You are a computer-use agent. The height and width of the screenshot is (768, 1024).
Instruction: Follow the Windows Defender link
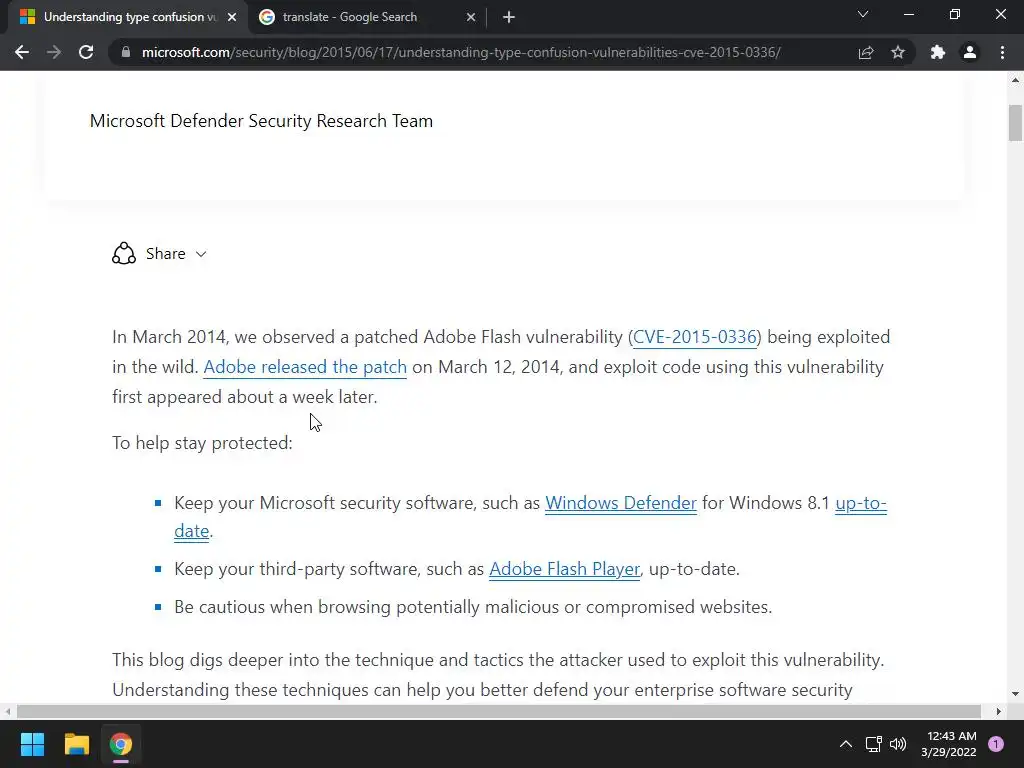[x=620, y=503]
